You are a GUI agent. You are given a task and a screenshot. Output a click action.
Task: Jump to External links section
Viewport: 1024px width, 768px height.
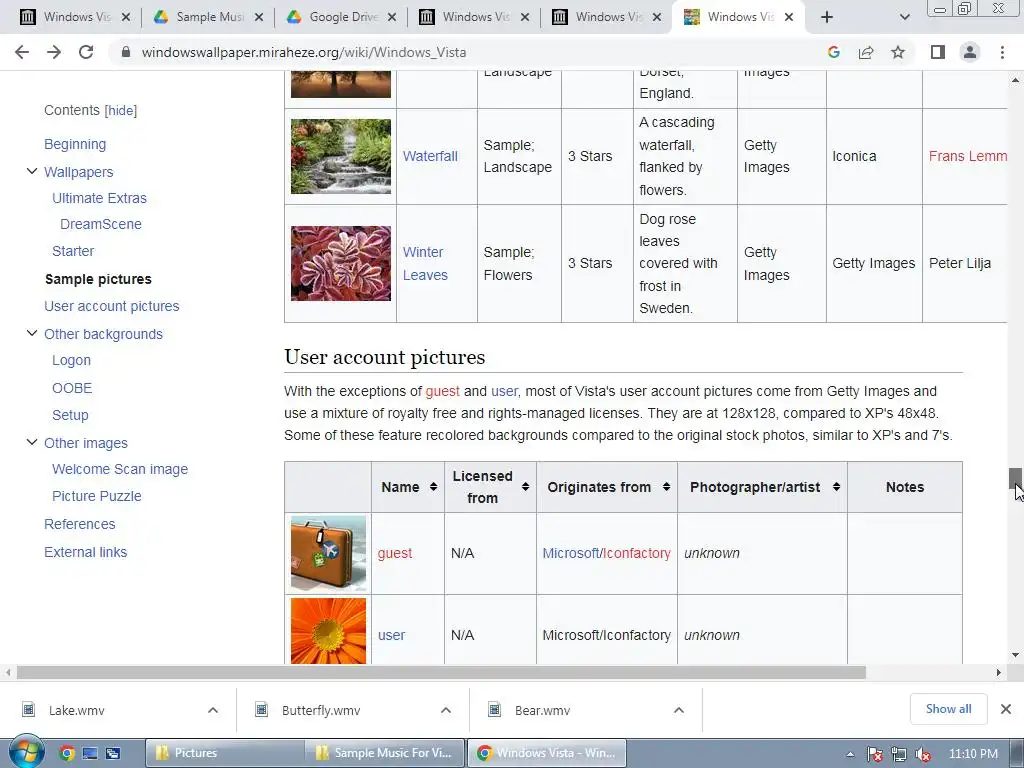coord(86,552)
